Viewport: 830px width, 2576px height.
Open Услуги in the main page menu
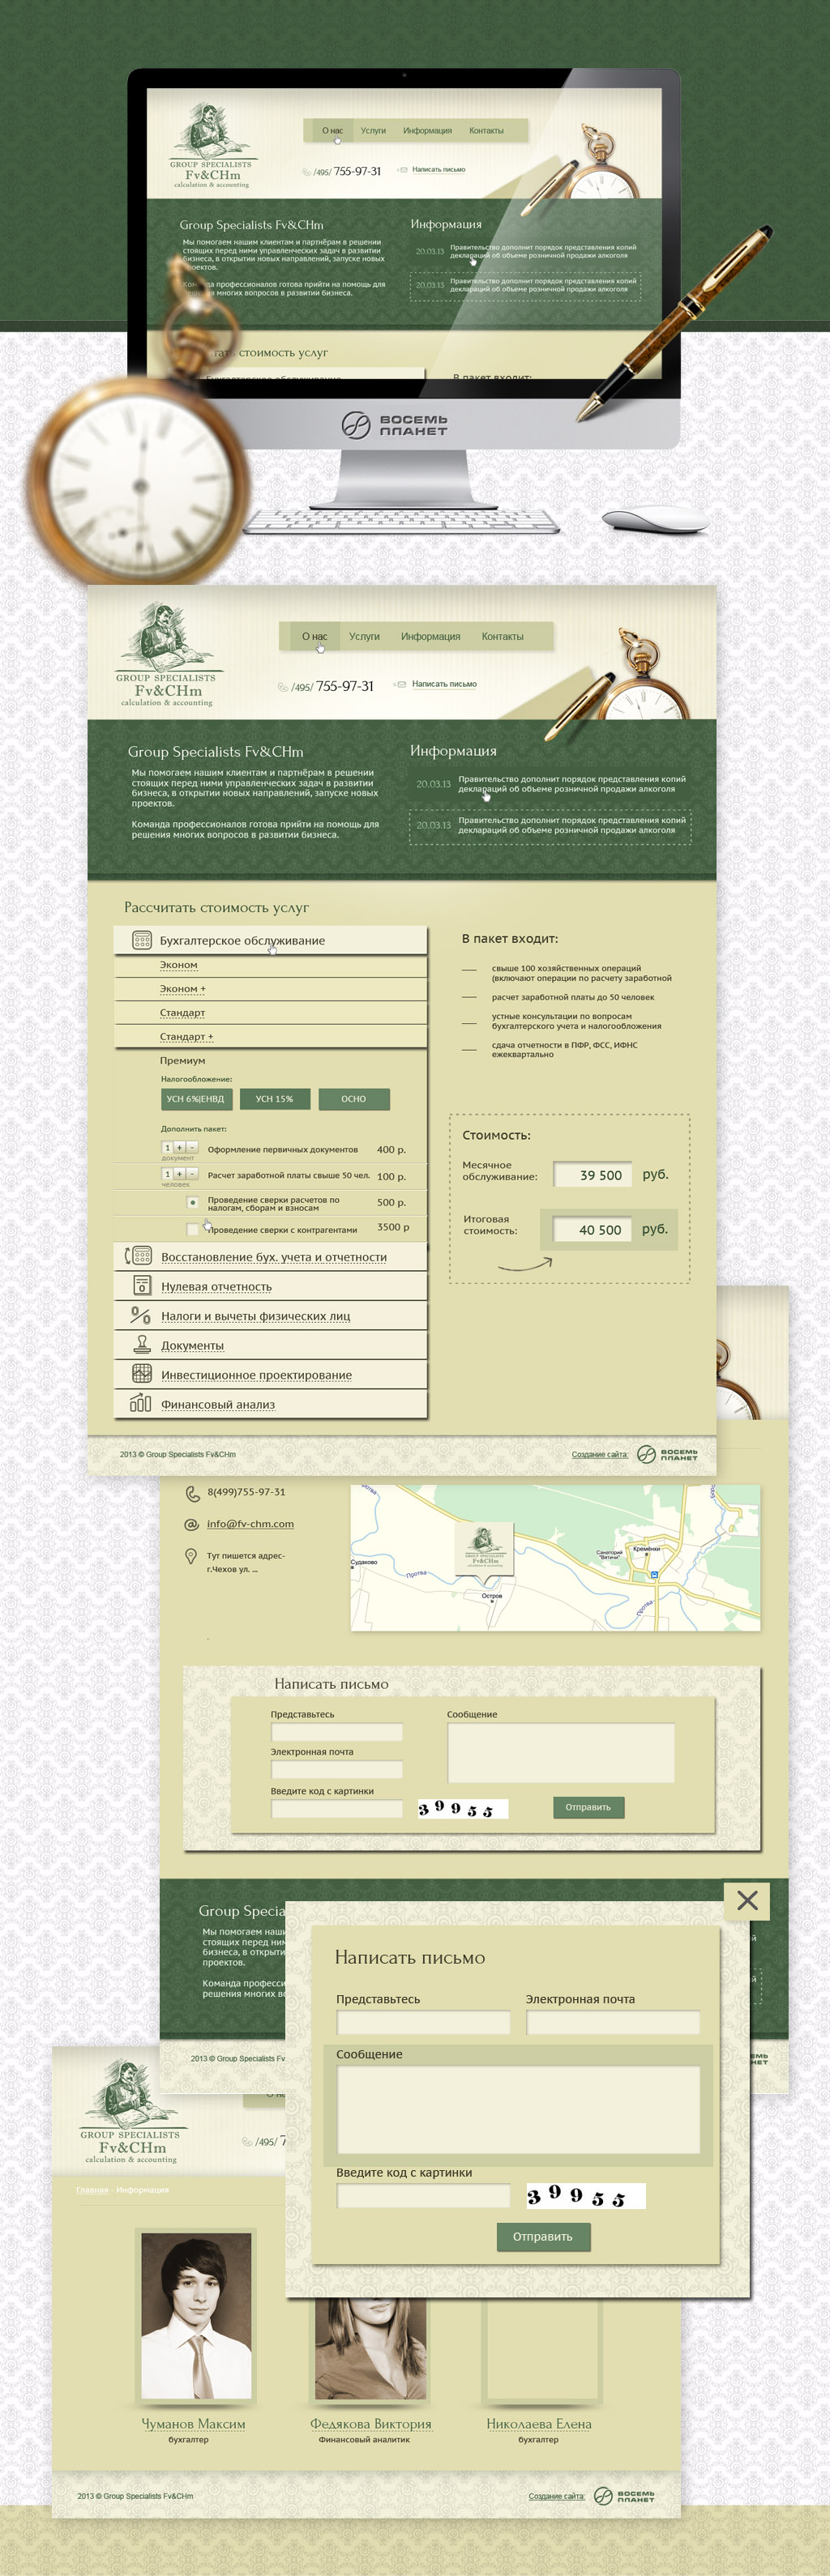[x=364, y=636]
